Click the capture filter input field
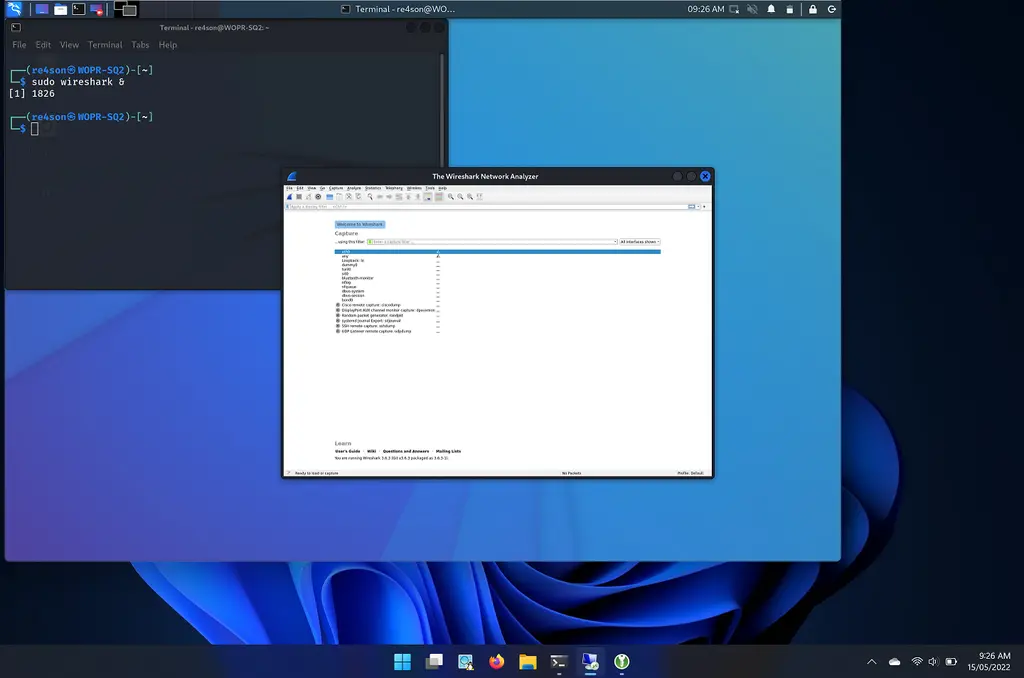 tap(490, 242)
